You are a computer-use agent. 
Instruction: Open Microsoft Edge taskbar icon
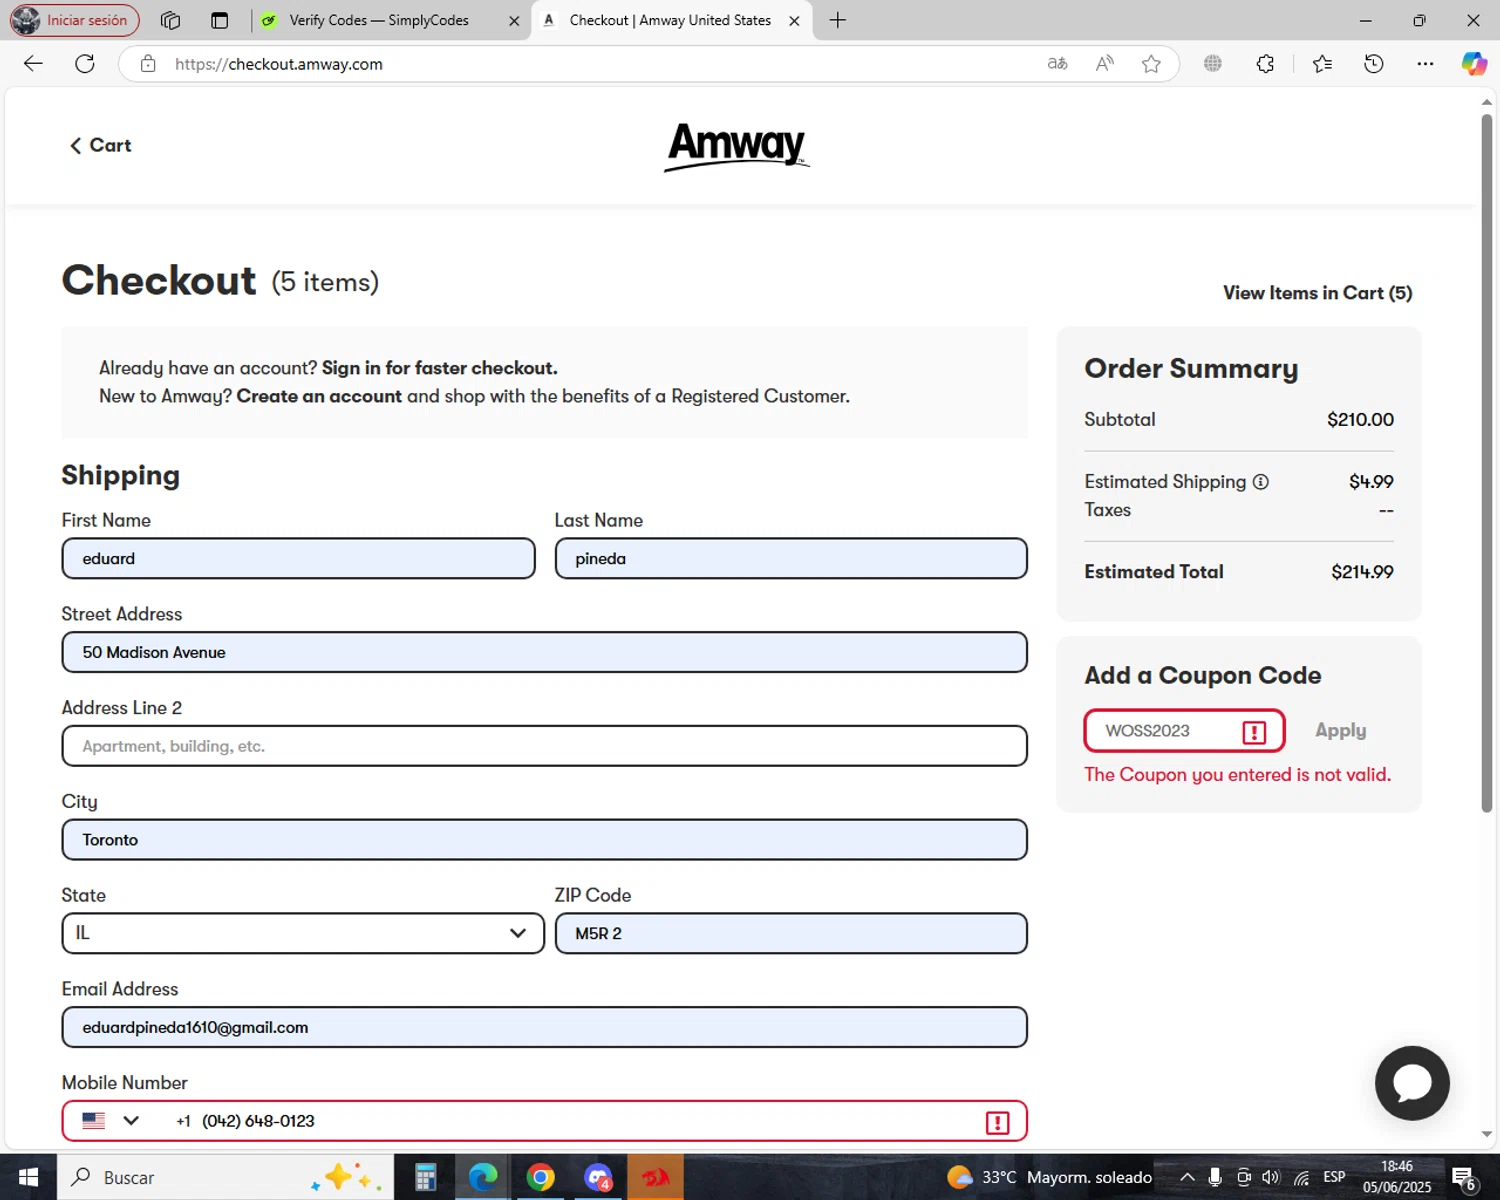click(483, 1177)
